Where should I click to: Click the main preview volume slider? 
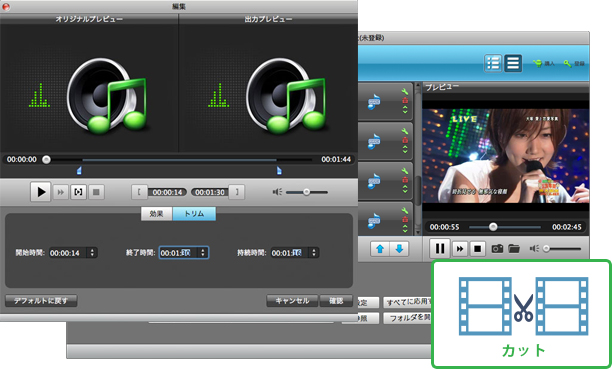tap(562, 249)
